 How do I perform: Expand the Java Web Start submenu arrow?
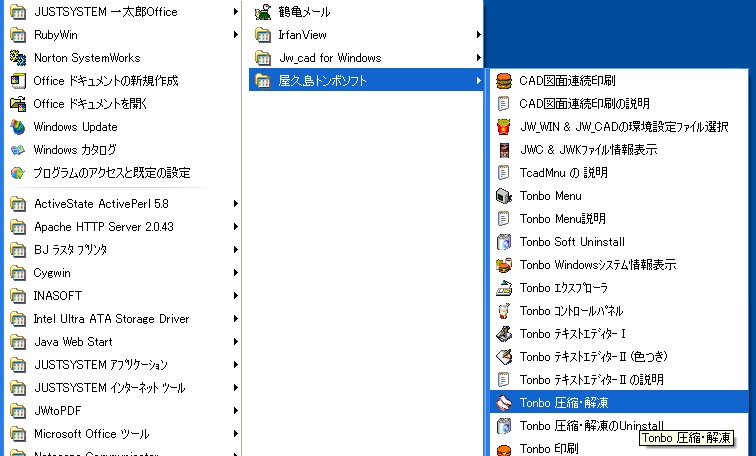tap(235, 342)
